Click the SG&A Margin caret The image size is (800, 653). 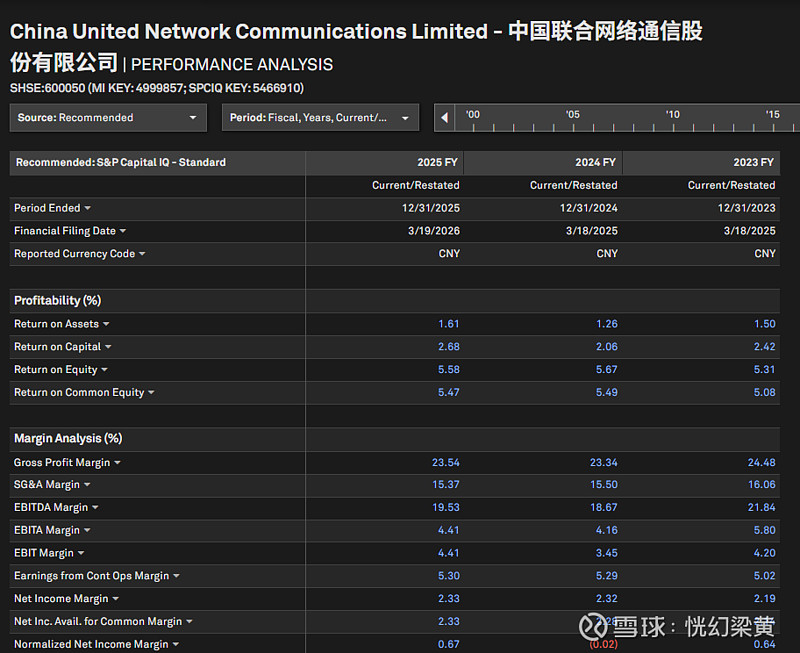coord(87,485)
